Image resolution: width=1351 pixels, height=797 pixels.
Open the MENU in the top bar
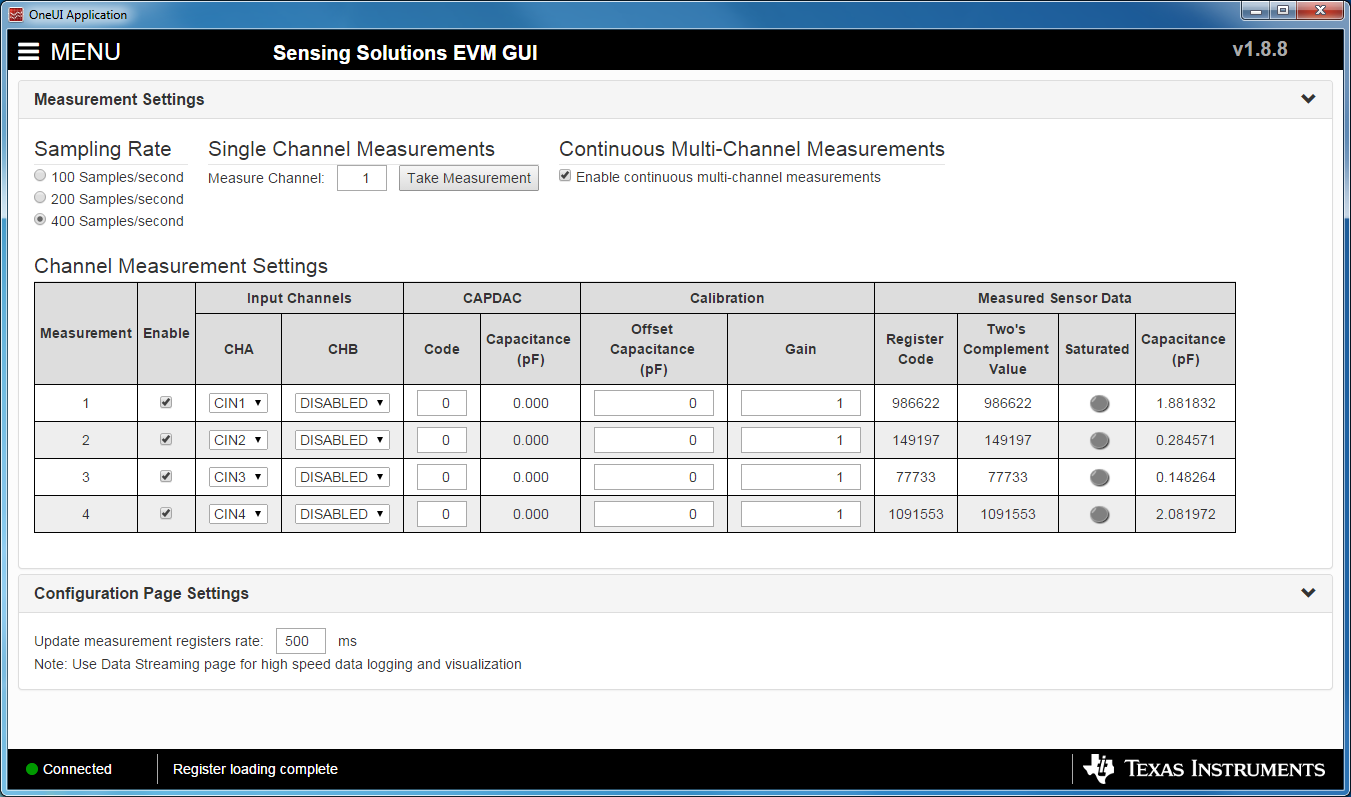(86, 51)
